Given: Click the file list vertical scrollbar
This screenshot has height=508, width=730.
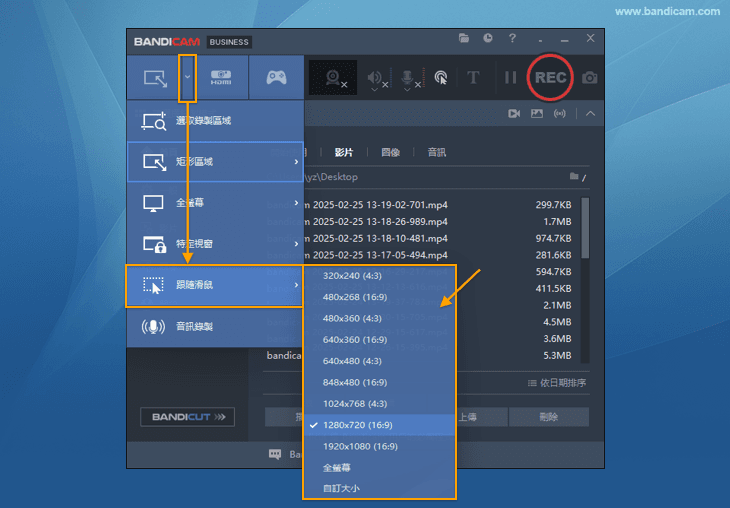Looking at the screenshot, I should (x=585, y=228).
